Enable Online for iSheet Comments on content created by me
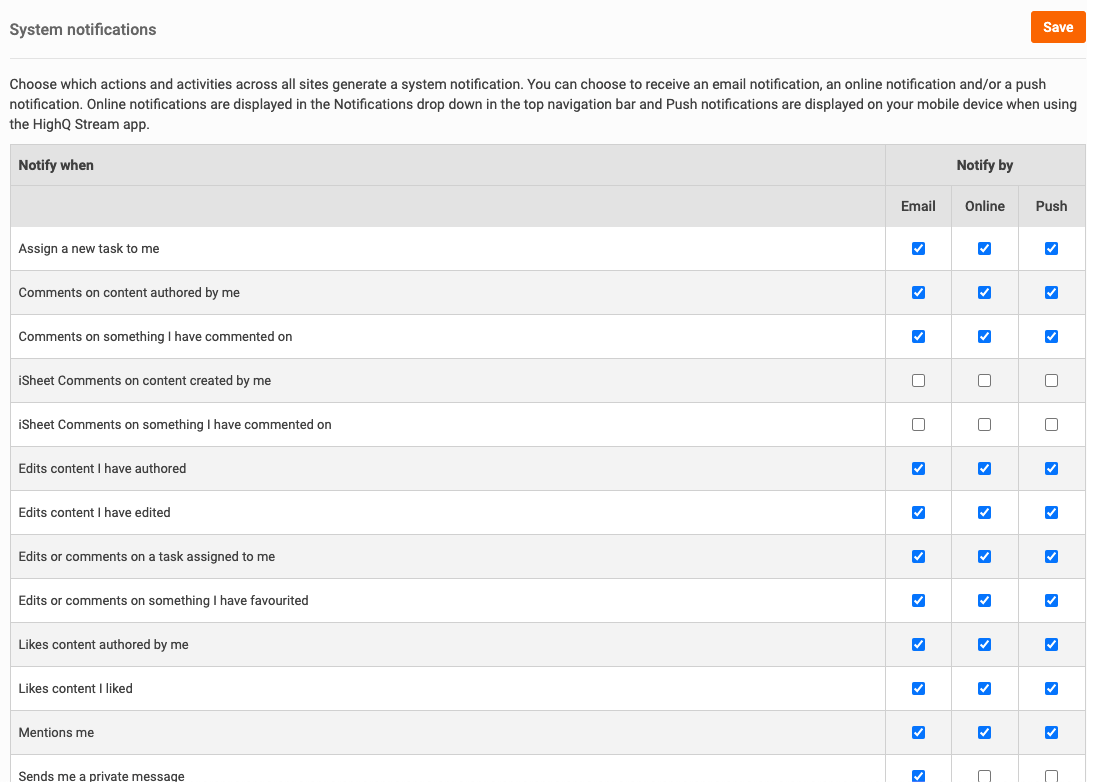The image size is (1096, 782). coord(984,381)
